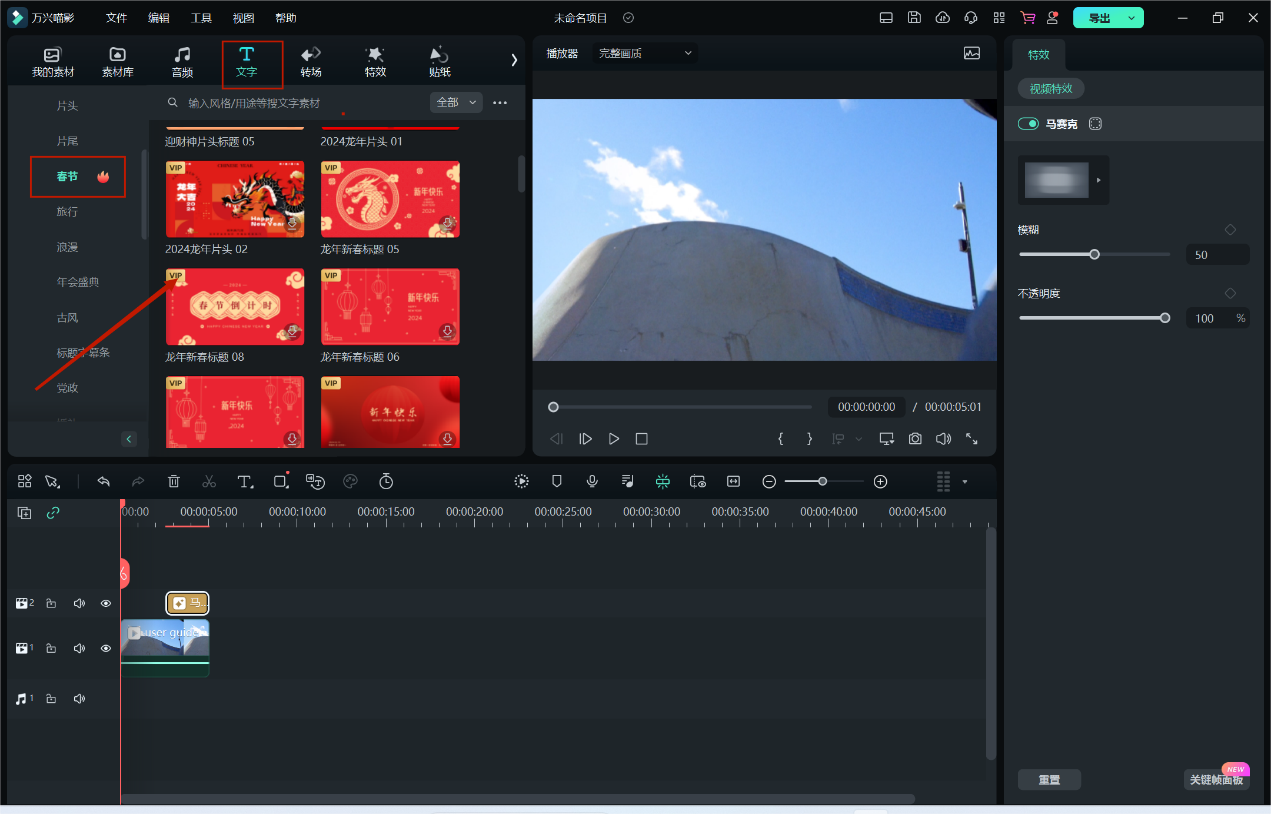This screenshot has width=1271, height=814.
Task: Expand more tabs with the right chevron
Action: (x=514, y=60)
